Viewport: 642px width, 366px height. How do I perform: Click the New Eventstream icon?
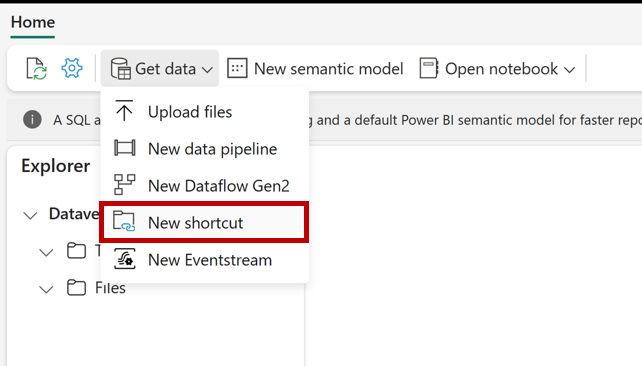click(x=124, y=259)
